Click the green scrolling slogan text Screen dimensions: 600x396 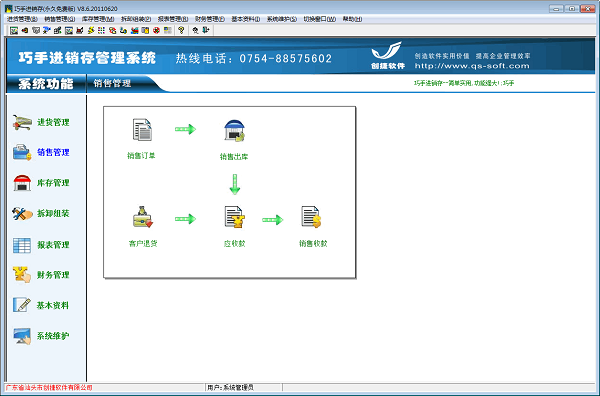pyautogui.click(x=464, y=83)
